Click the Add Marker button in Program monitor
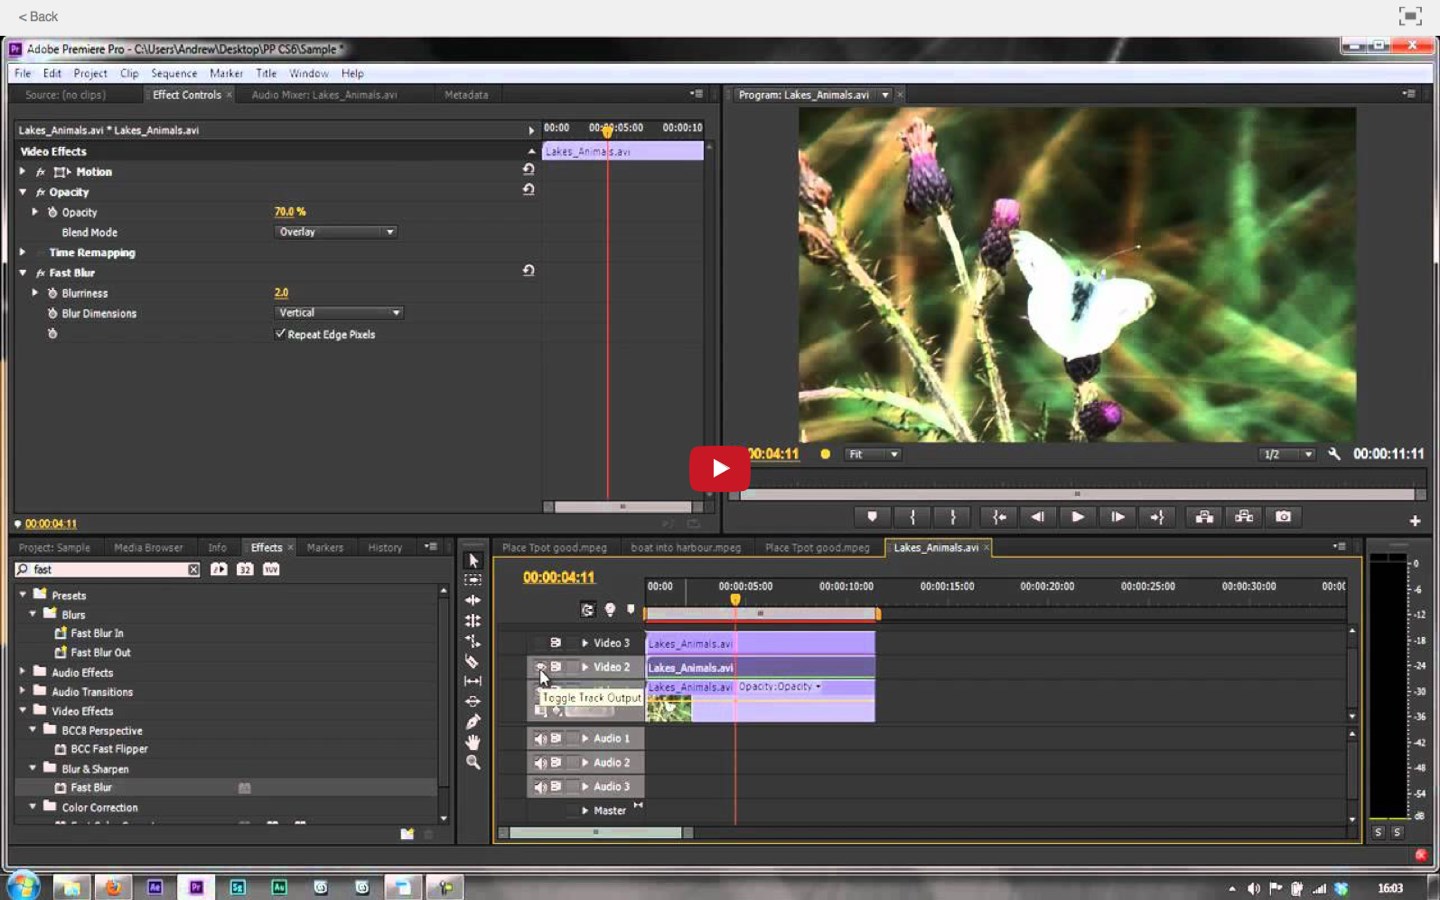Image resolution: width=1440 pixels, height=900 pixels. coord(872,517)
